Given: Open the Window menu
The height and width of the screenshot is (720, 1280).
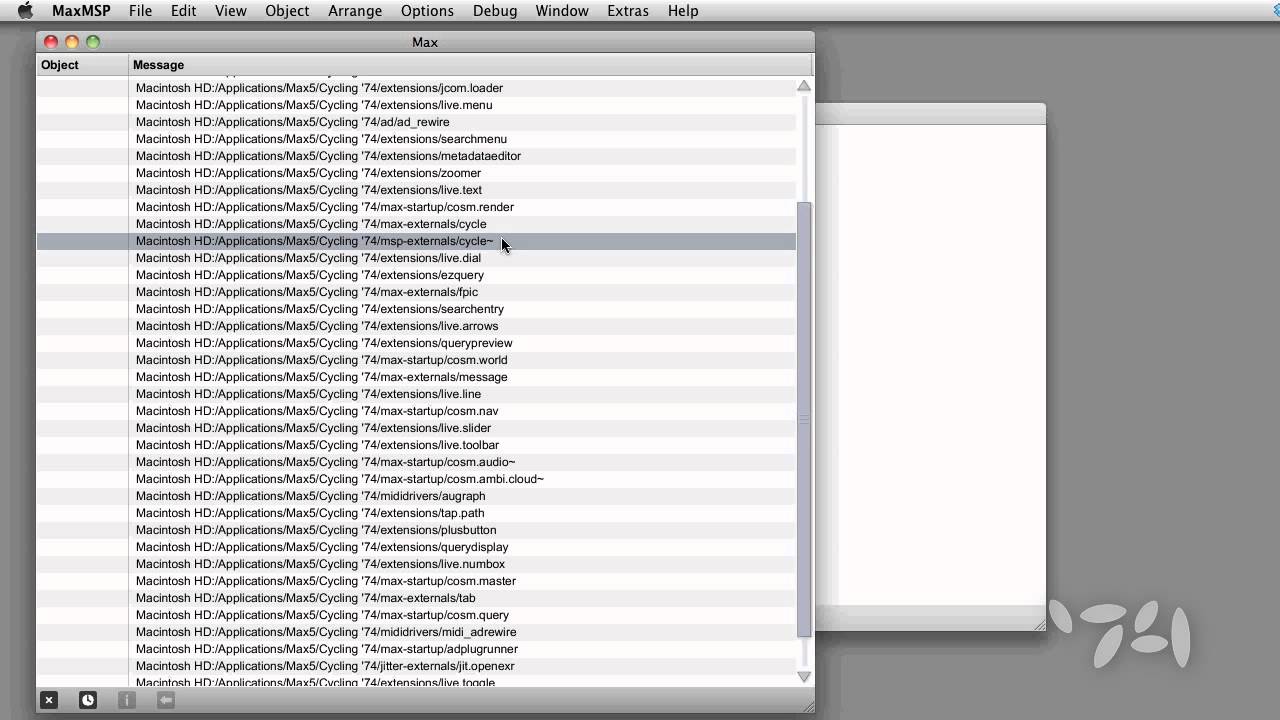Looking at the screenshot, I should tap(562, 11).
